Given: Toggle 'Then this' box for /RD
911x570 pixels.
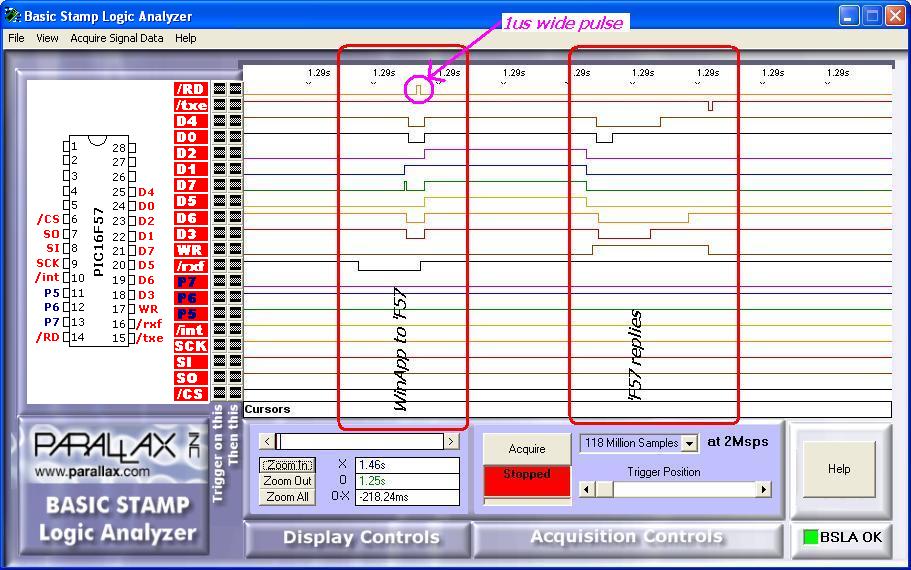Looking at the screenshot, I should pyautogui.click(x=235, y=89).
